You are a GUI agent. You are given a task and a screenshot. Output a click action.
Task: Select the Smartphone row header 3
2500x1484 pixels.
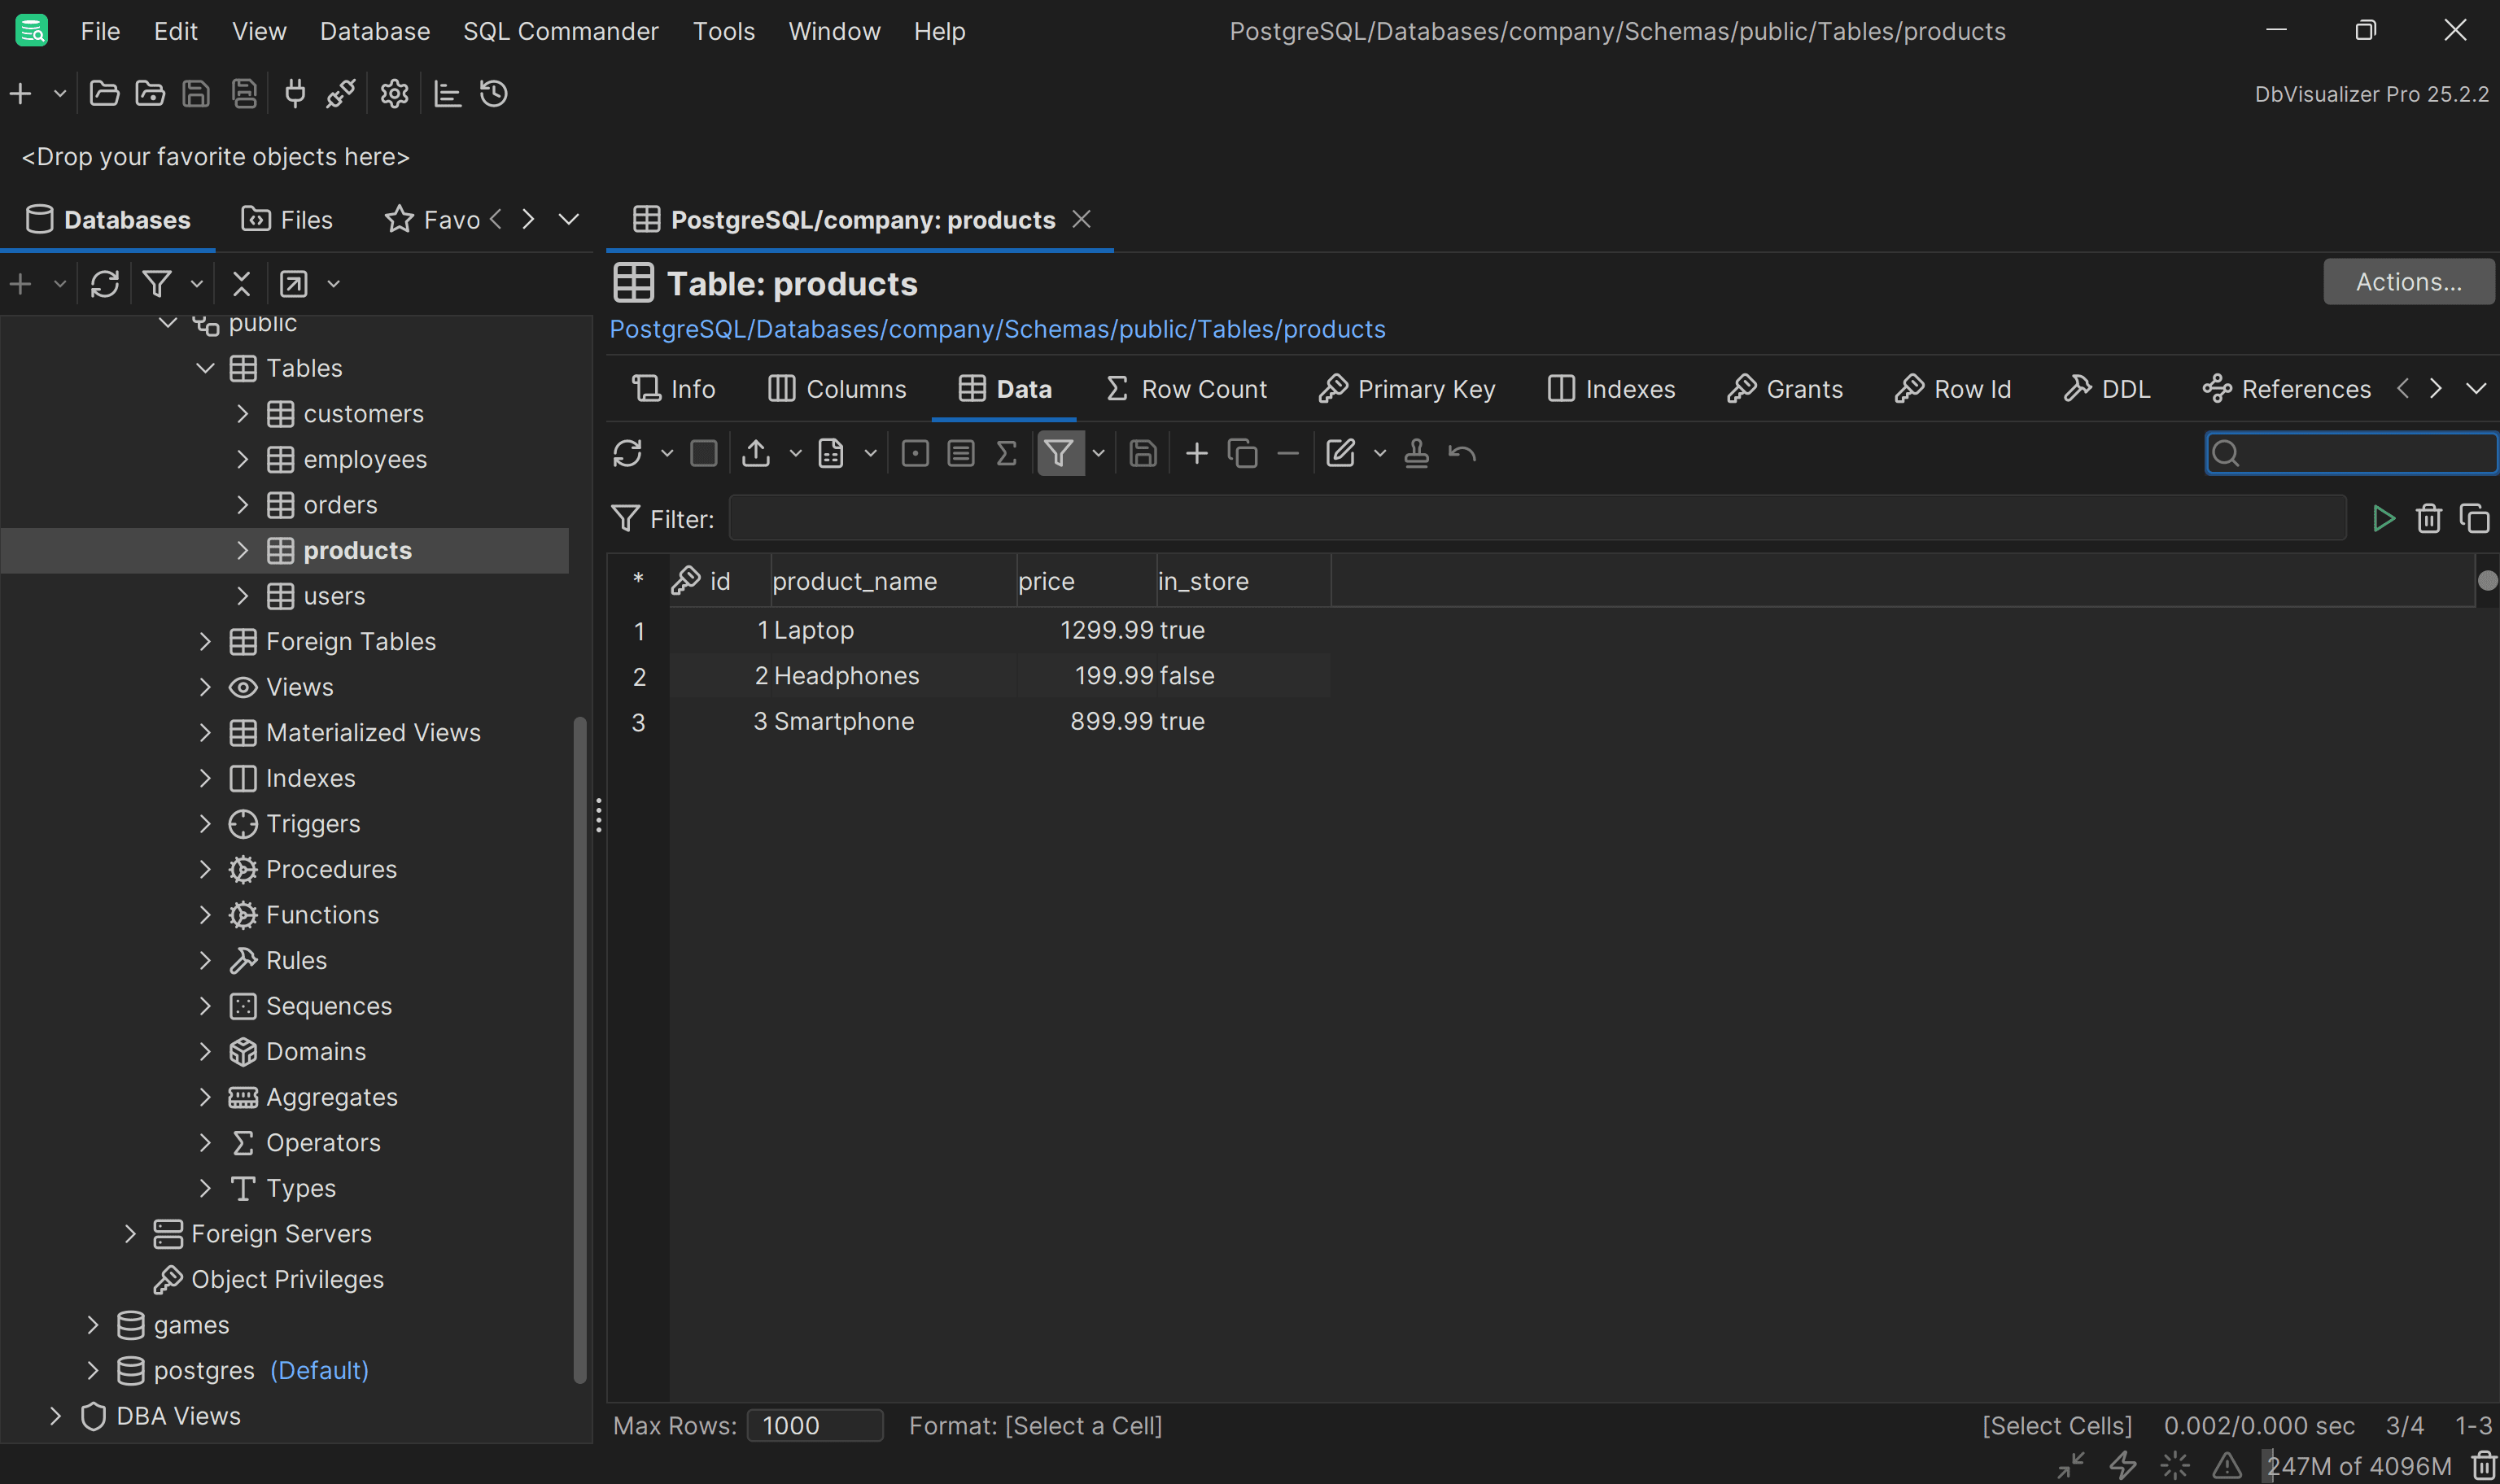pos(638,722)
